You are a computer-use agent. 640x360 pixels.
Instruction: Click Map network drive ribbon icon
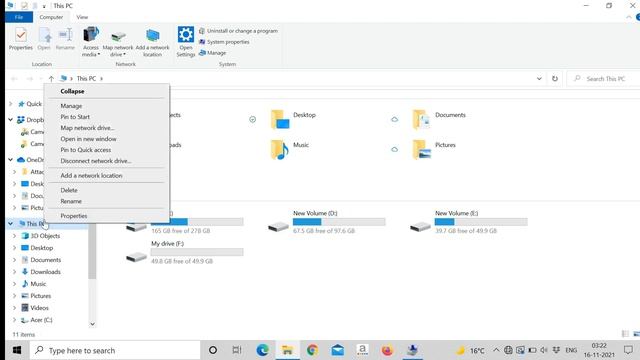118,41
